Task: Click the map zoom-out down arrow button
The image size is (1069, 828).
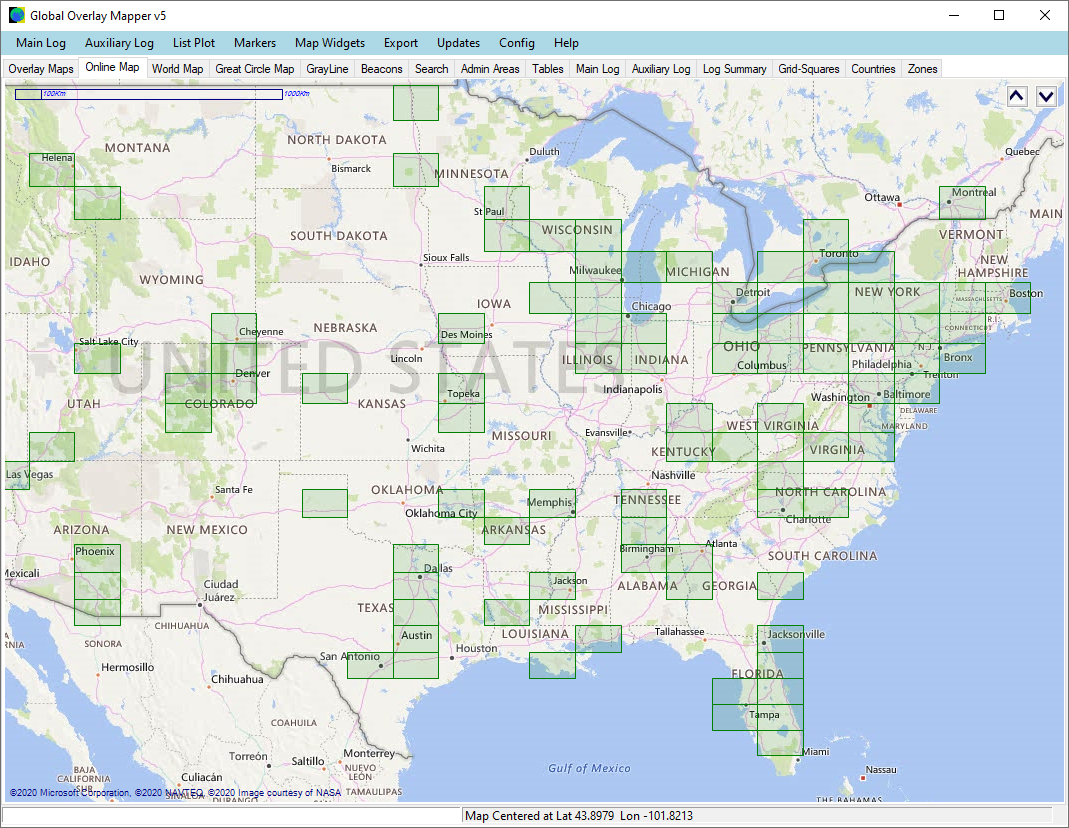Action: pyautogui.click(x=1046, y=96)
